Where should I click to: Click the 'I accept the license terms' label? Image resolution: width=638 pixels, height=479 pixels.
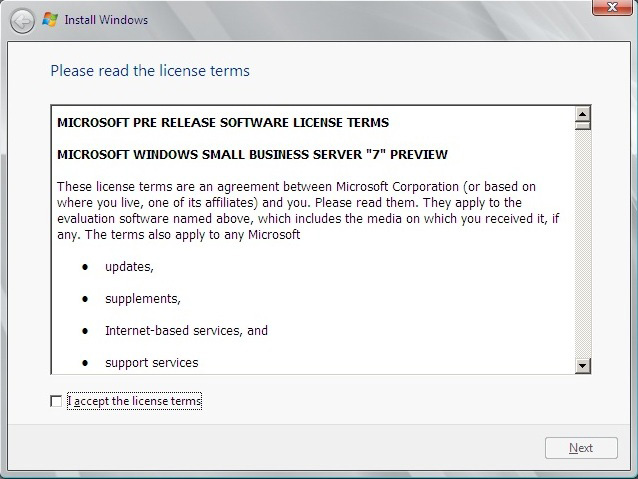coord(134,401)
